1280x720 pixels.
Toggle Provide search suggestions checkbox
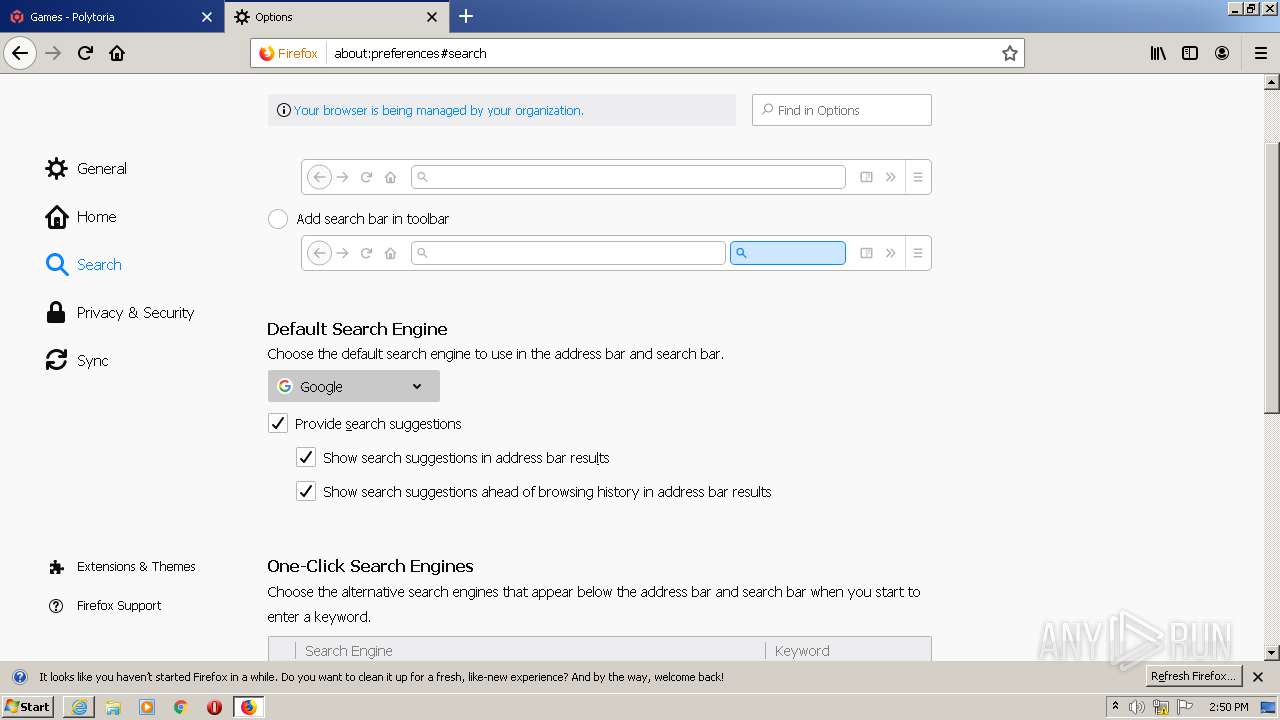pyautogui.click(x=278, y=424)
